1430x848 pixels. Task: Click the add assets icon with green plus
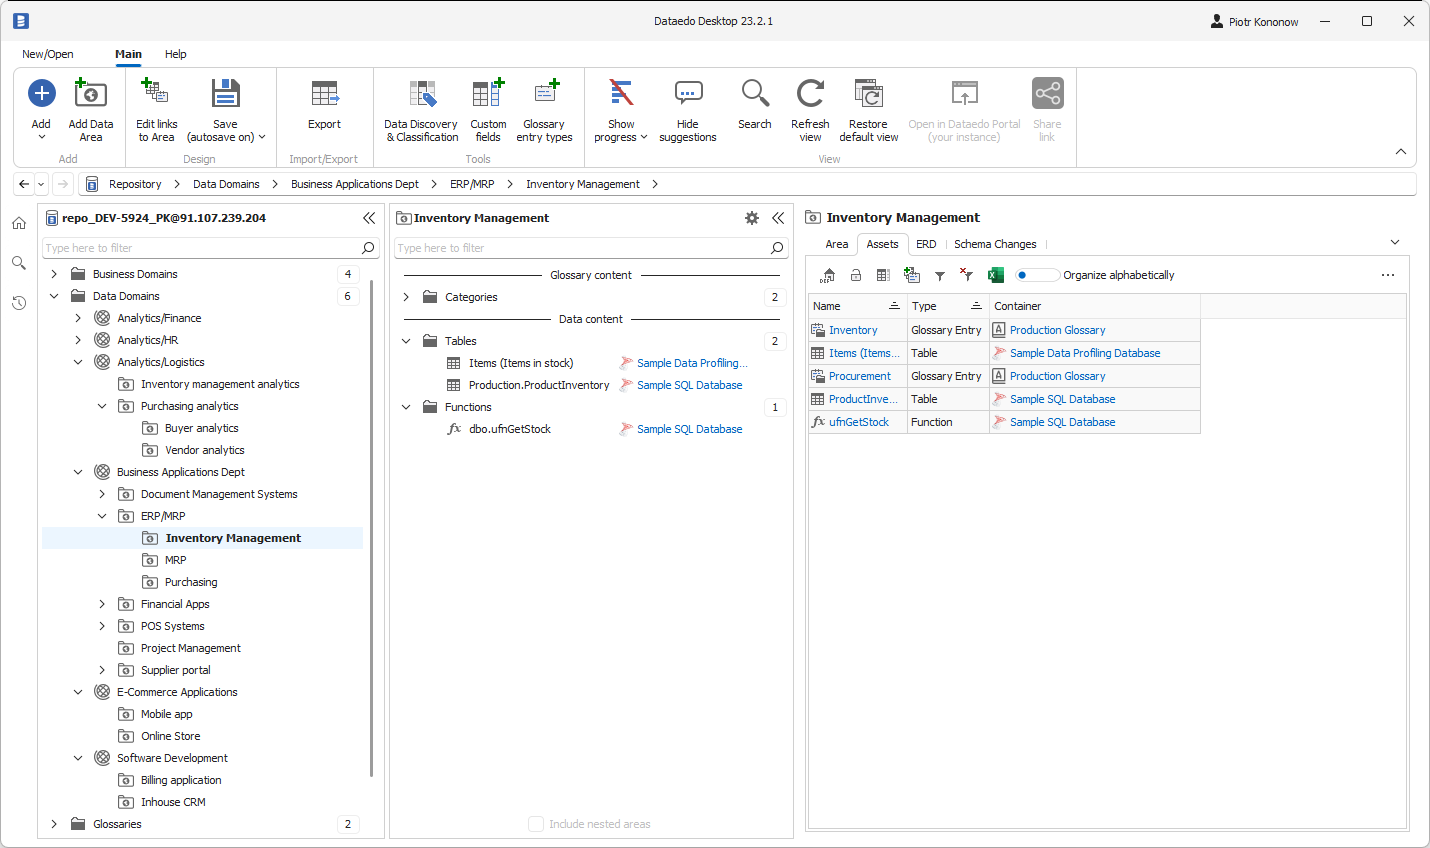(911, 275)
